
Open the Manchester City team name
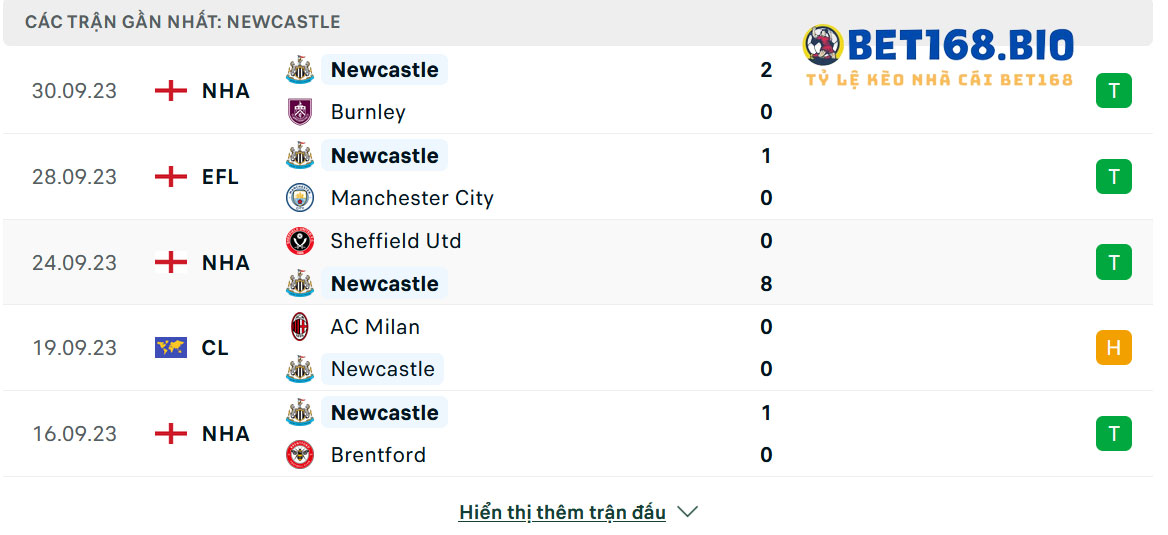click(x=412, y=198)
